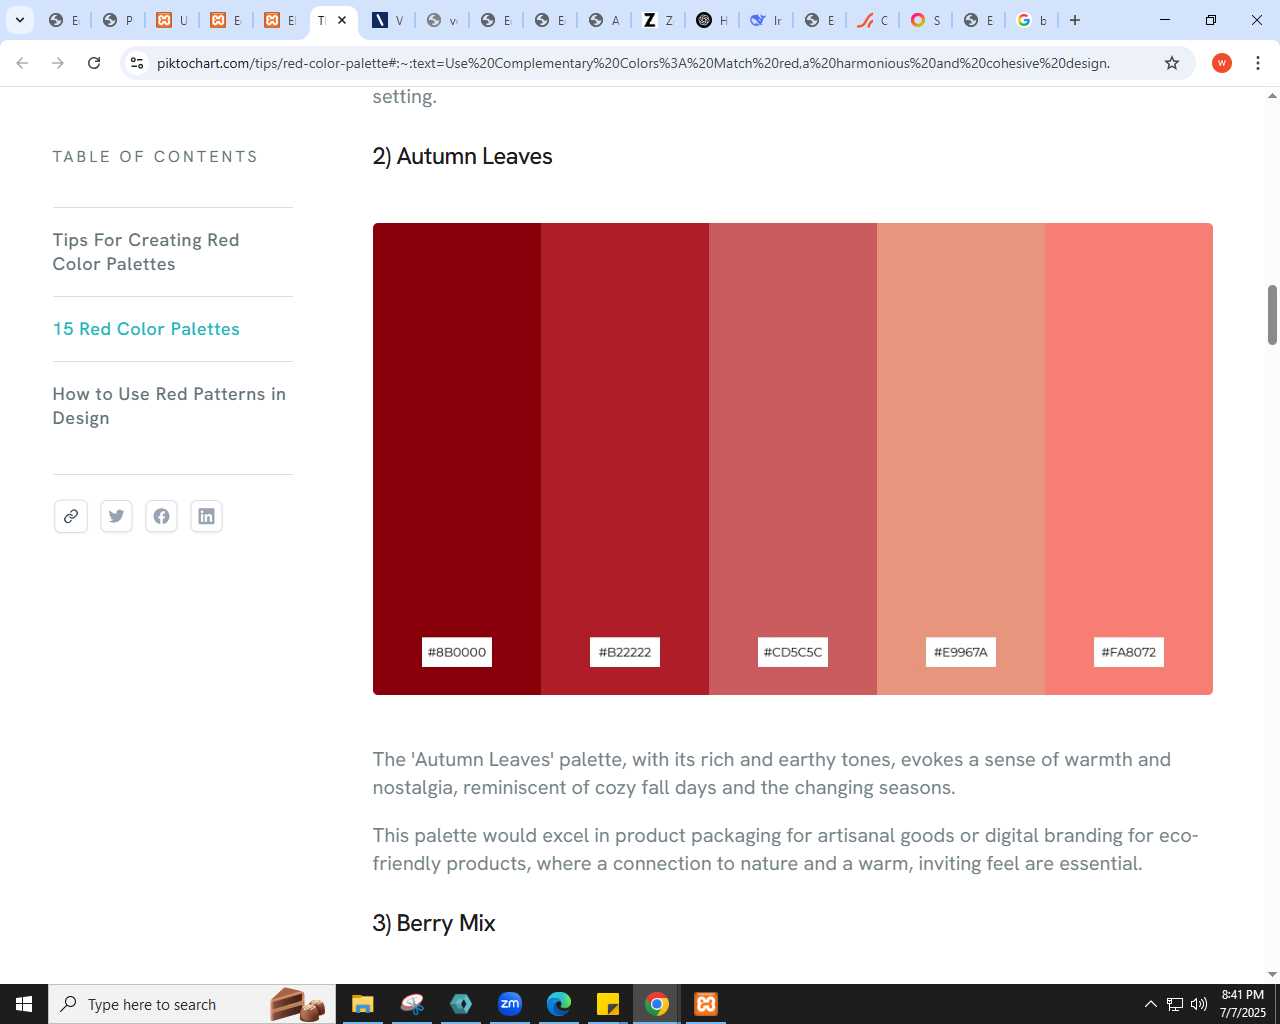Screen dimensions: 1280x1024
Task: Copy the article link with the chain icon
Action: click(x=71, y=516)
